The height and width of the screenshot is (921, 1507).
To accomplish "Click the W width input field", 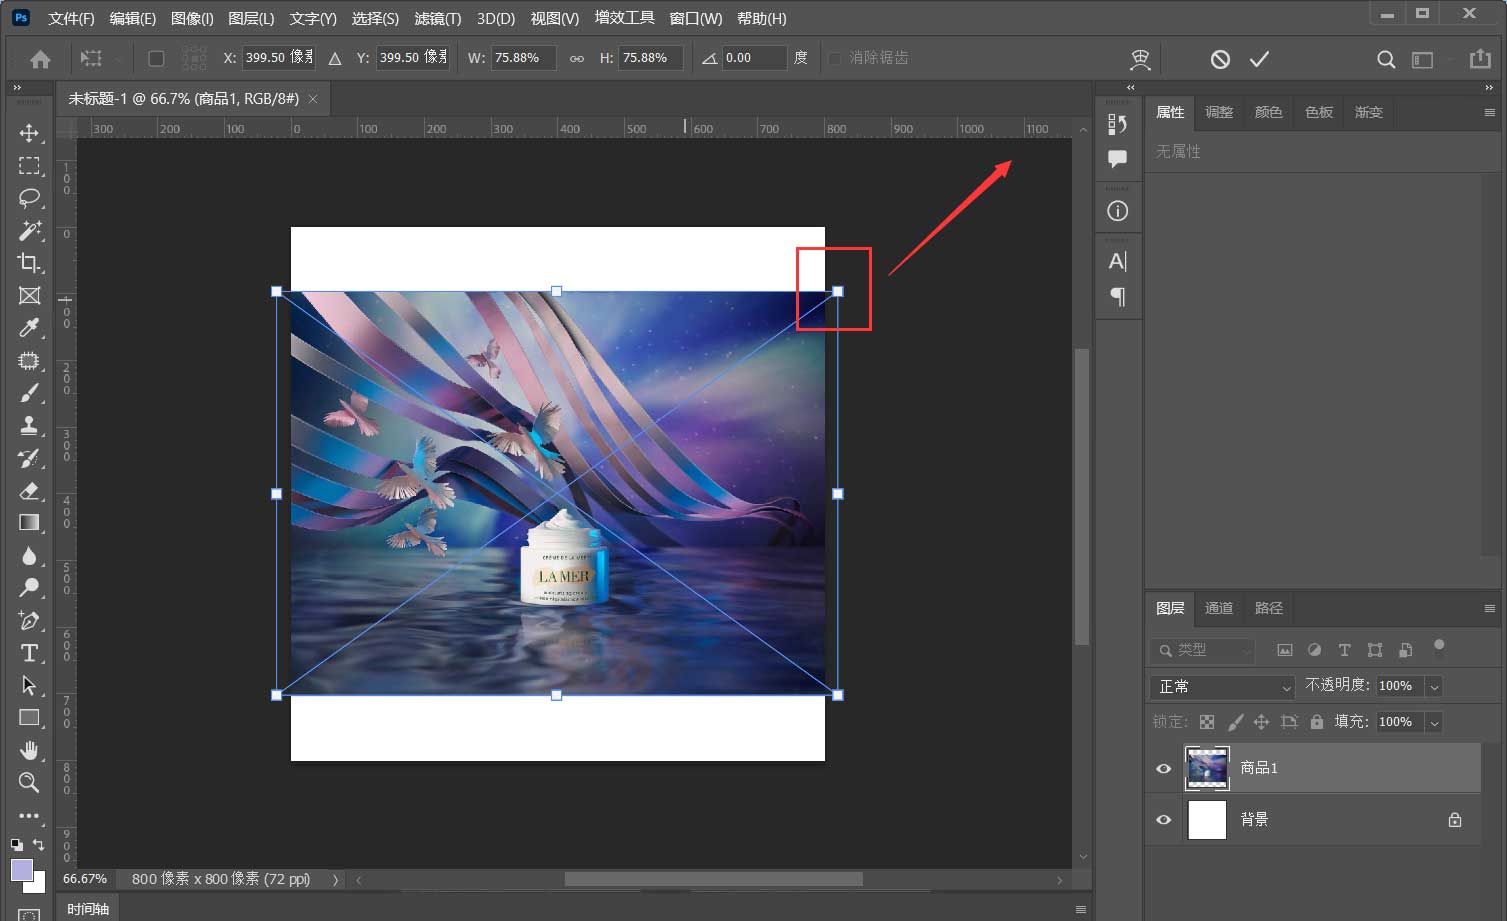I will click(523, 58).
